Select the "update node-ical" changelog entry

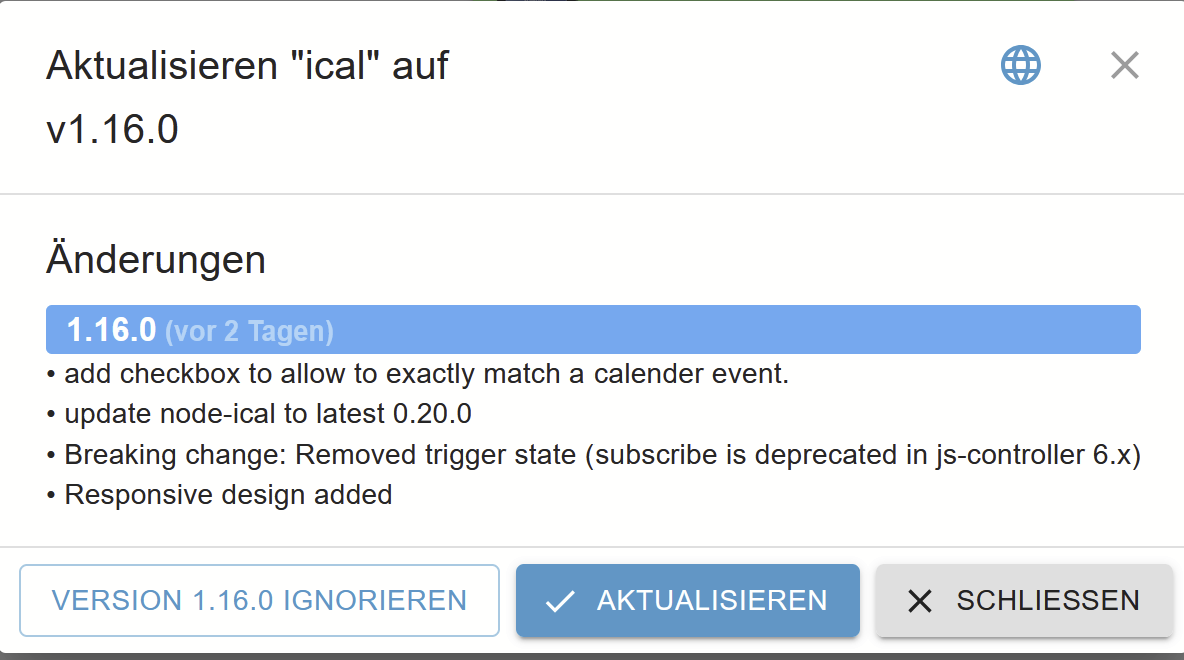pos(259,414)
